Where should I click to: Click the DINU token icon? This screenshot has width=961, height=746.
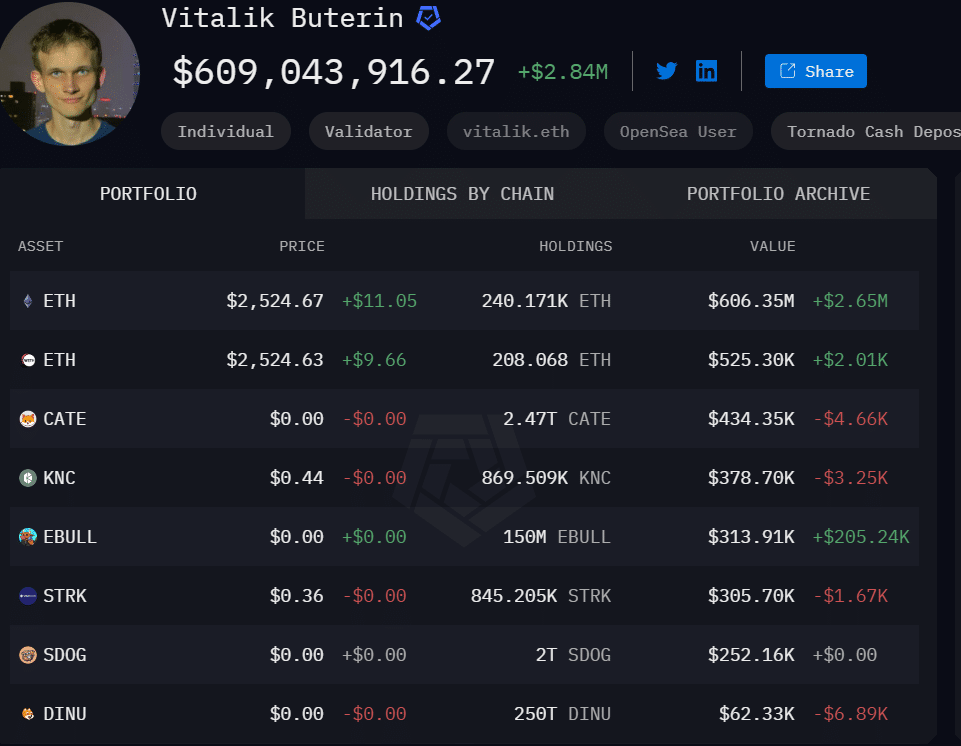tap(28, 714)
